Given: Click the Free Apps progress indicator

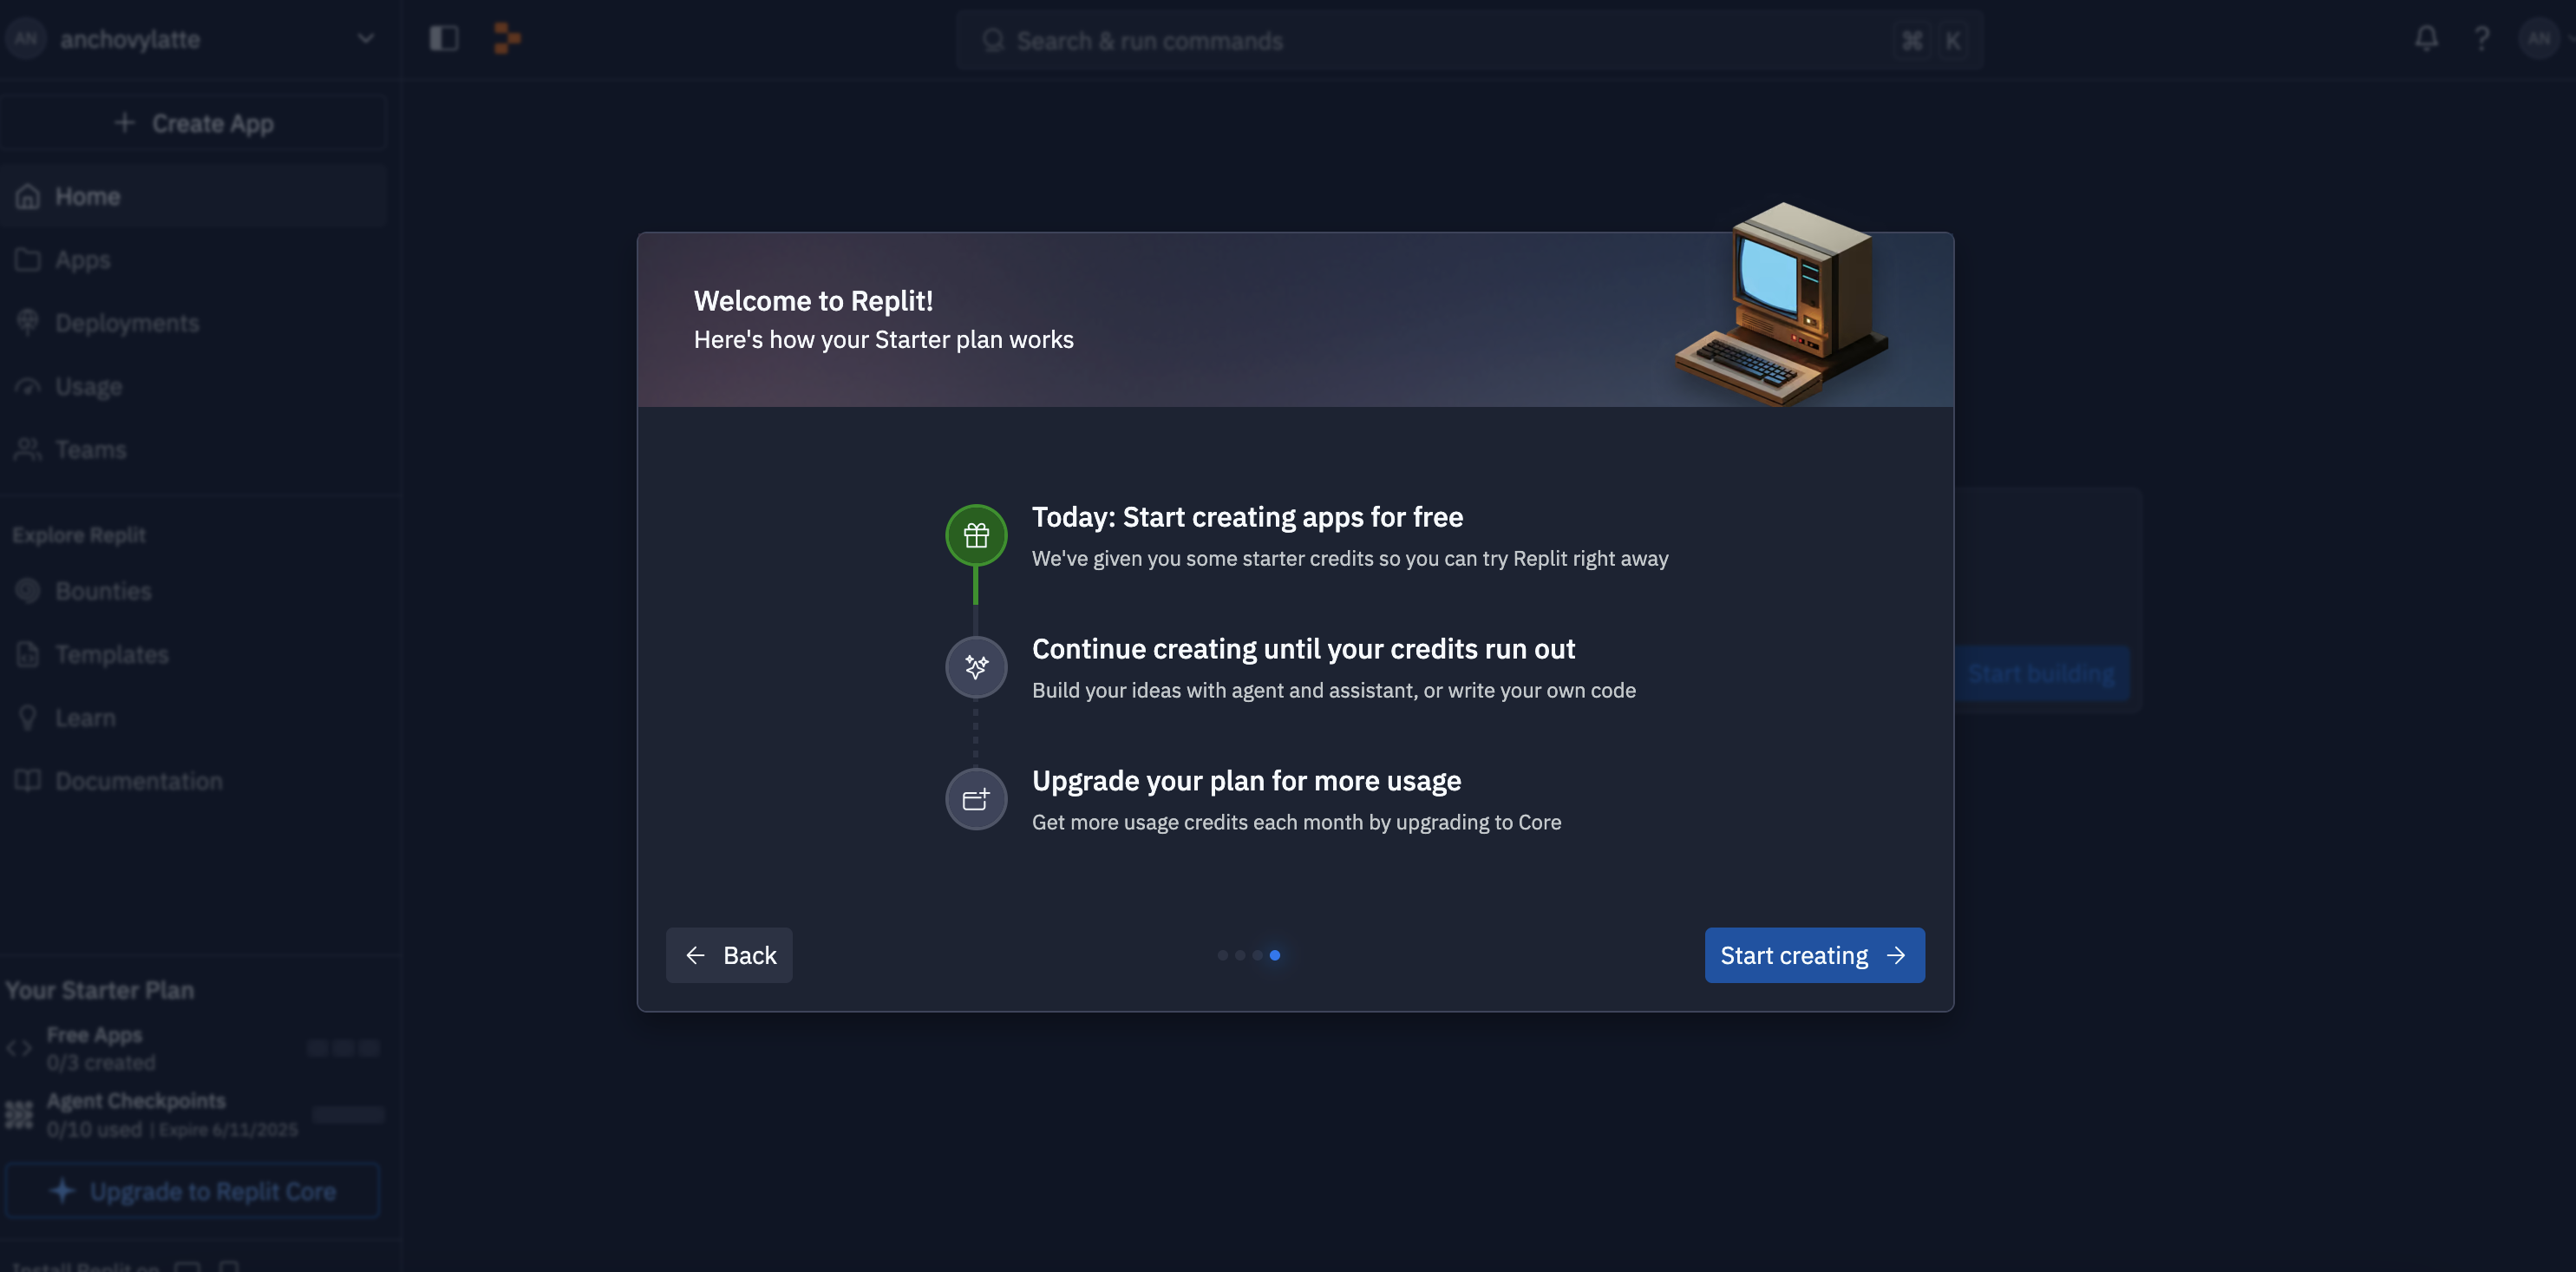Looking at the screenshot, I should click(343, 1048).
